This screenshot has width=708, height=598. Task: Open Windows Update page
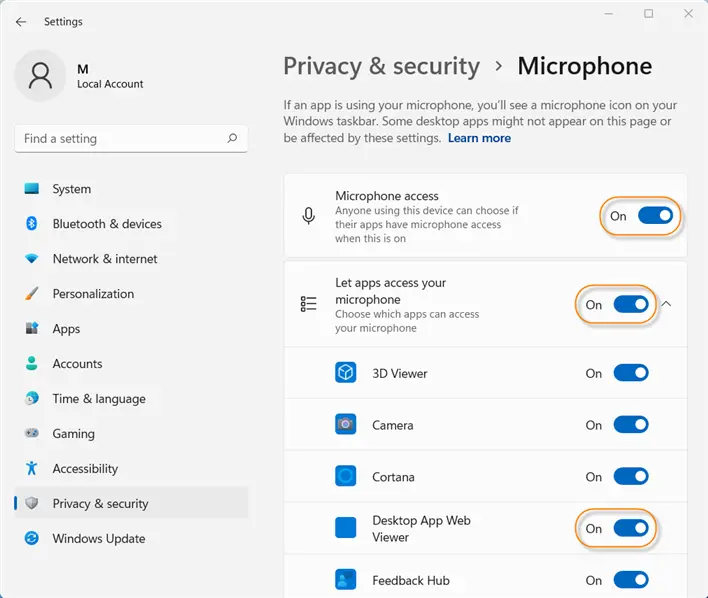131,538
